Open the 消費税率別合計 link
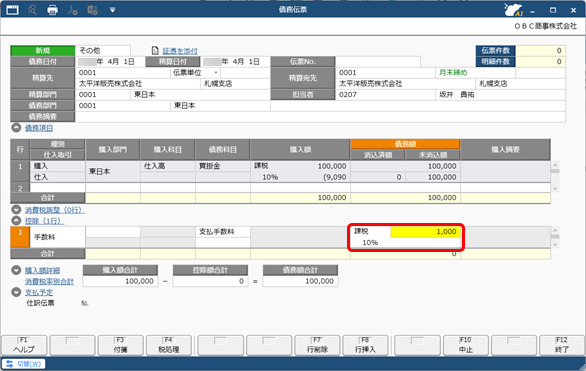The width and height of the screenshot is (586, 371). [49, 281]
